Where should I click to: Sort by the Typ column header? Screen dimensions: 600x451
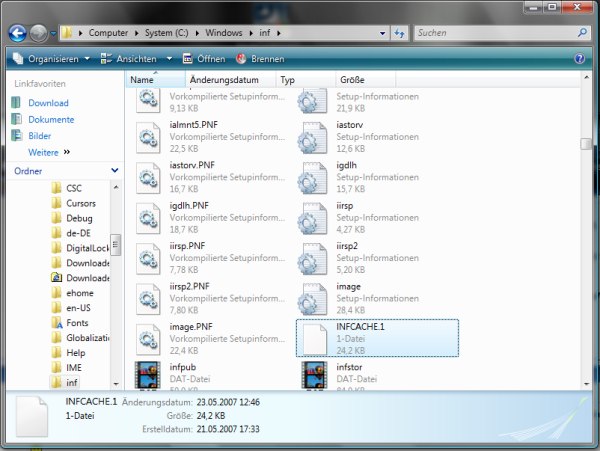tap(306, 80)
